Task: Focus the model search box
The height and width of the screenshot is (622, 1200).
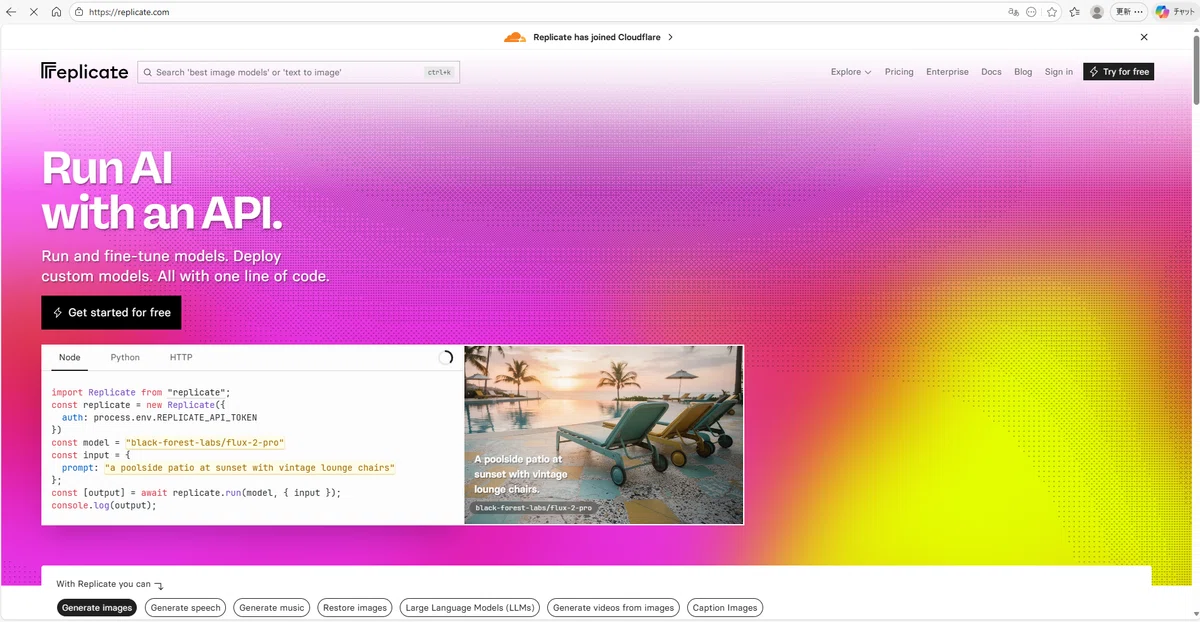Action: click(298, 72)
